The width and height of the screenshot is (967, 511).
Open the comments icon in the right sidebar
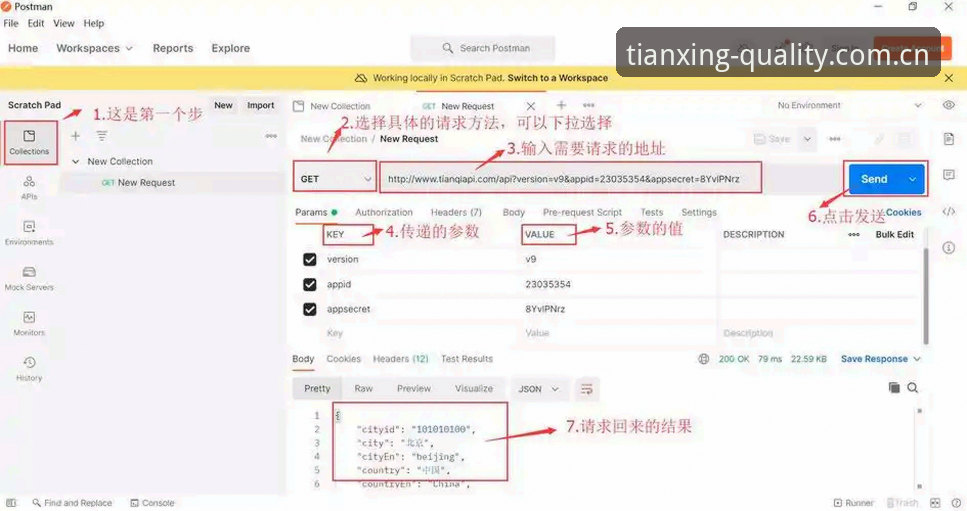(x=948, y=175)
